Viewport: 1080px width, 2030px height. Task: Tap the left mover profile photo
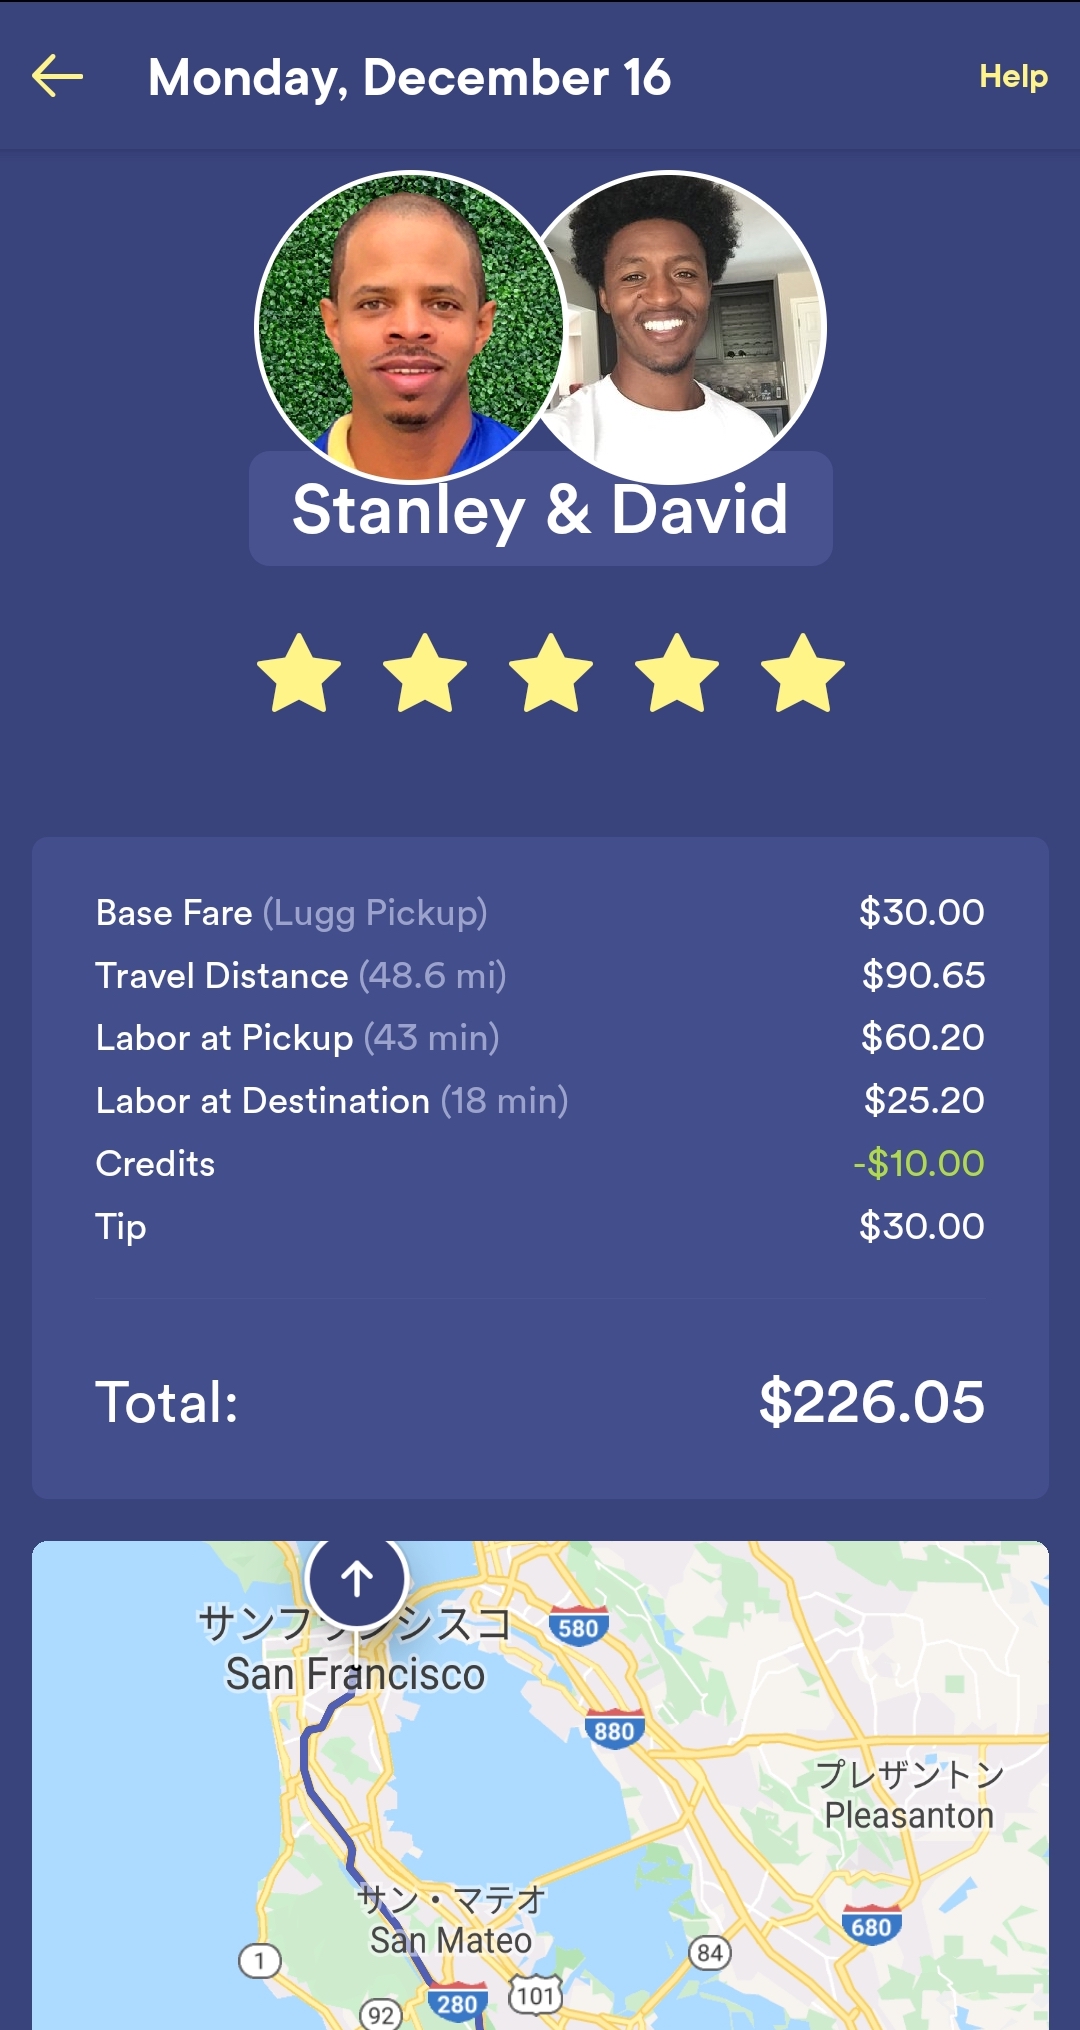(x=408, y=325)
